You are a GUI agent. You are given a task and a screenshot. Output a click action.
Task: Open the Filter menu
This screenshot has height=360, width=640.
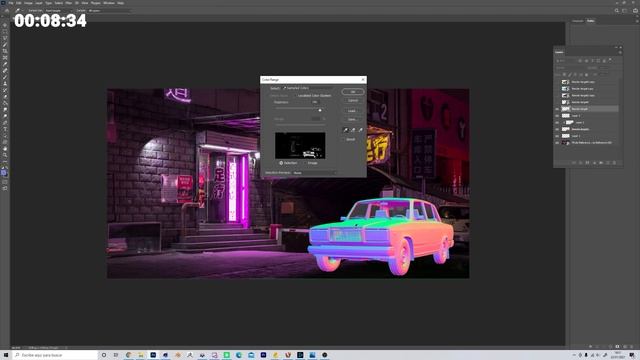coord(69,3)
